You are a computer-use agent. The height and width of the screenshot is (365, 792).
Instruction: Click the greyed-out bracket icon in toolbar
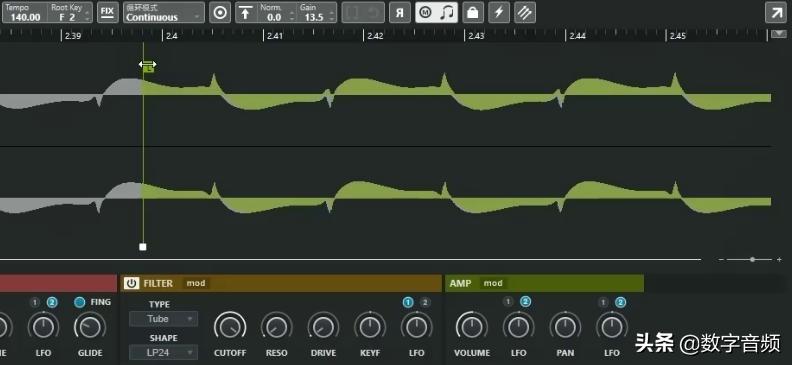353,13
